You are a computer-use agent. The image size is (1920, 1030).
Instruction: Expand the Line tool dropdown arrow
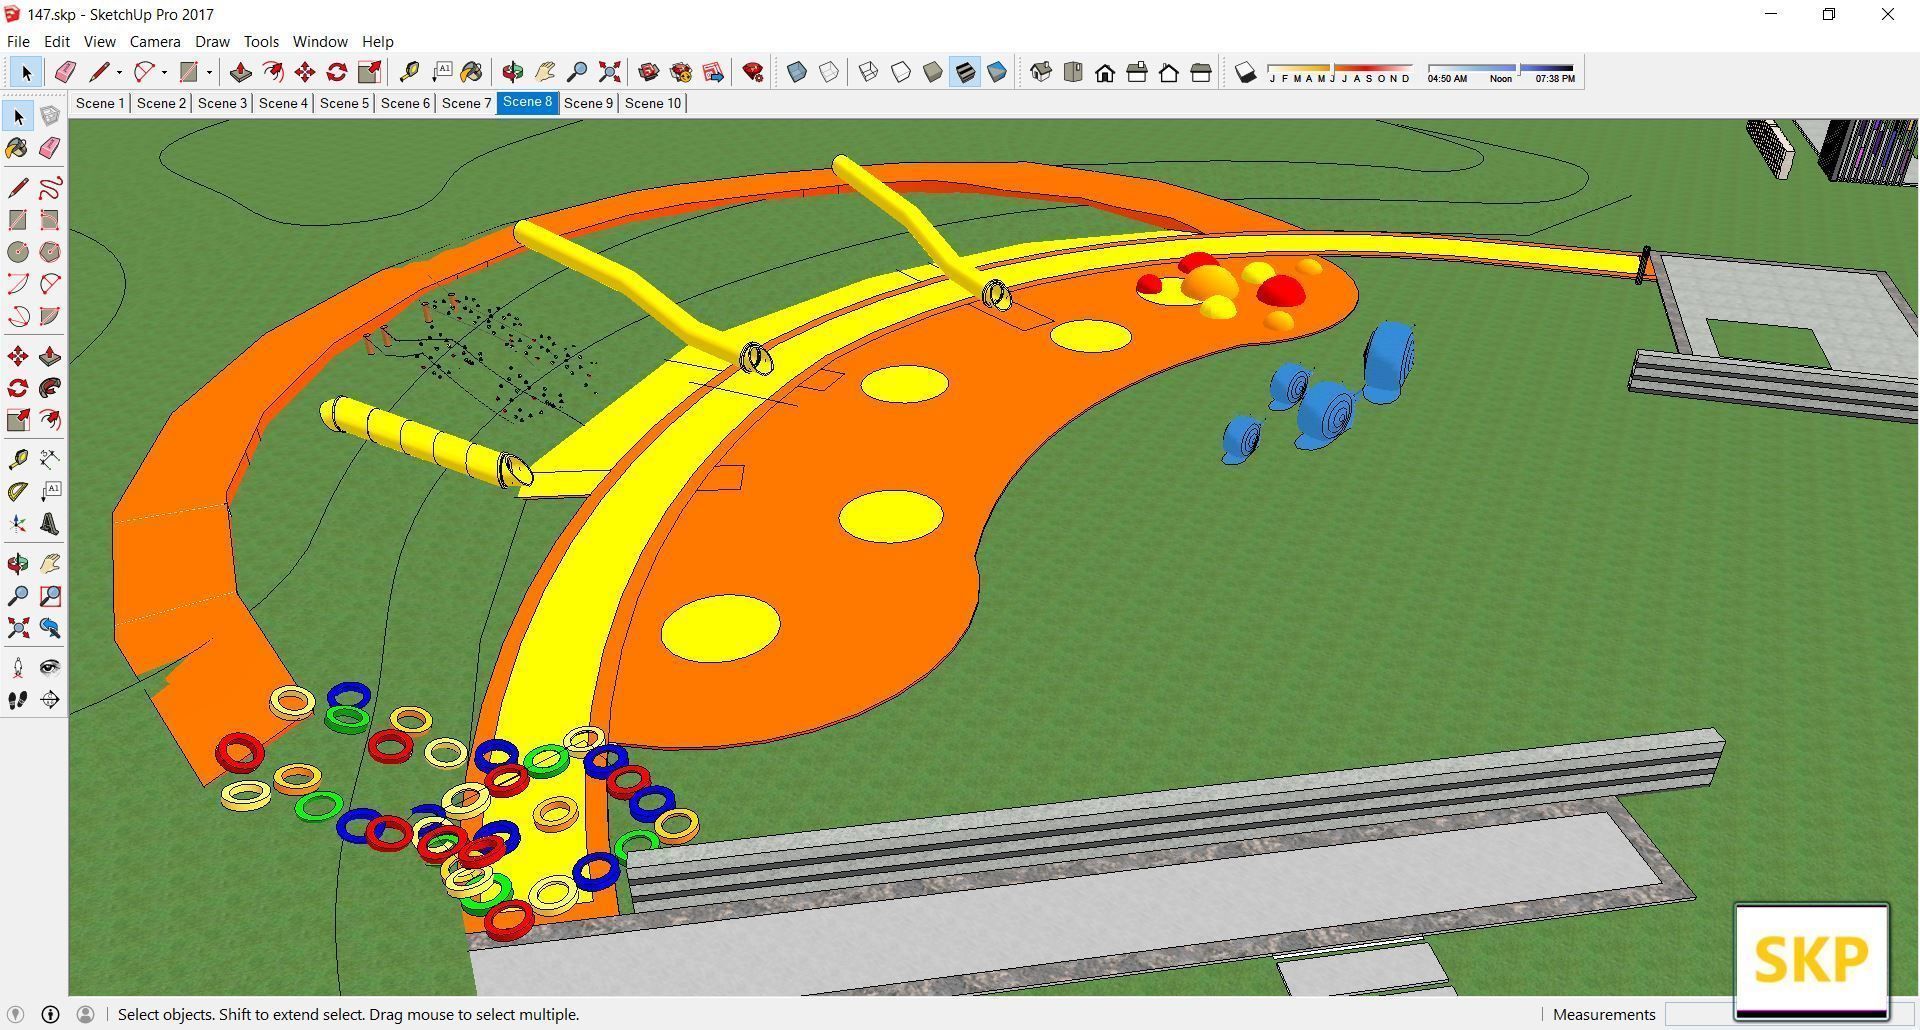click(119, 72)
